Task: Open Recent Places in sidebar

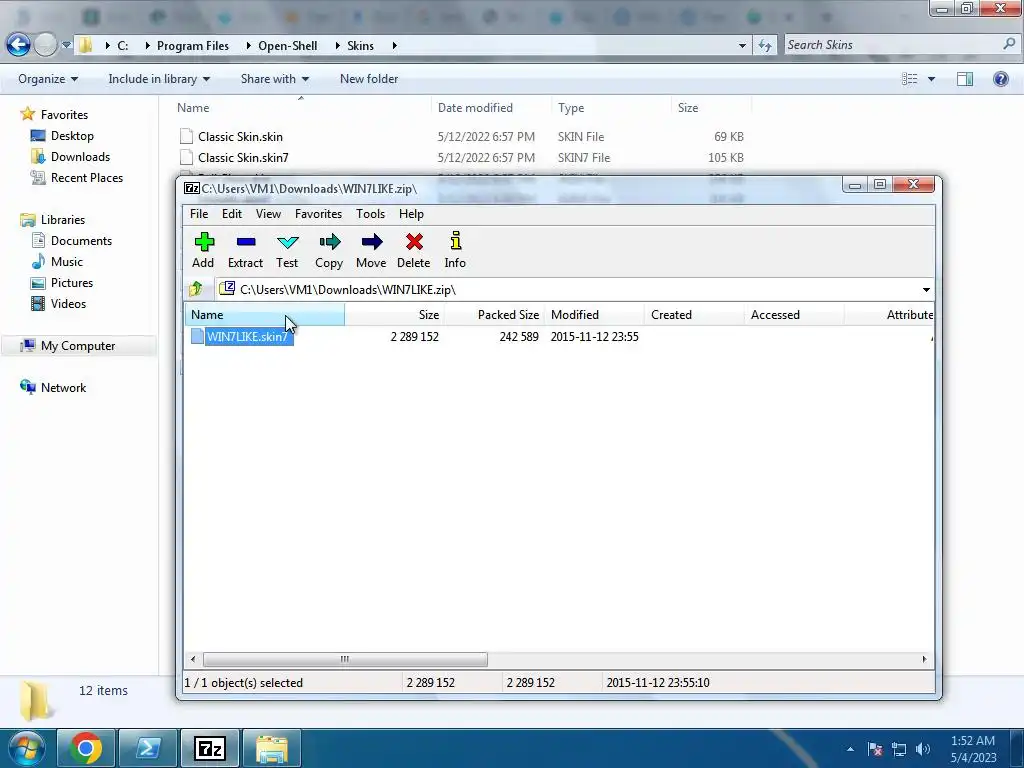Action: click(x=86, y=178)
